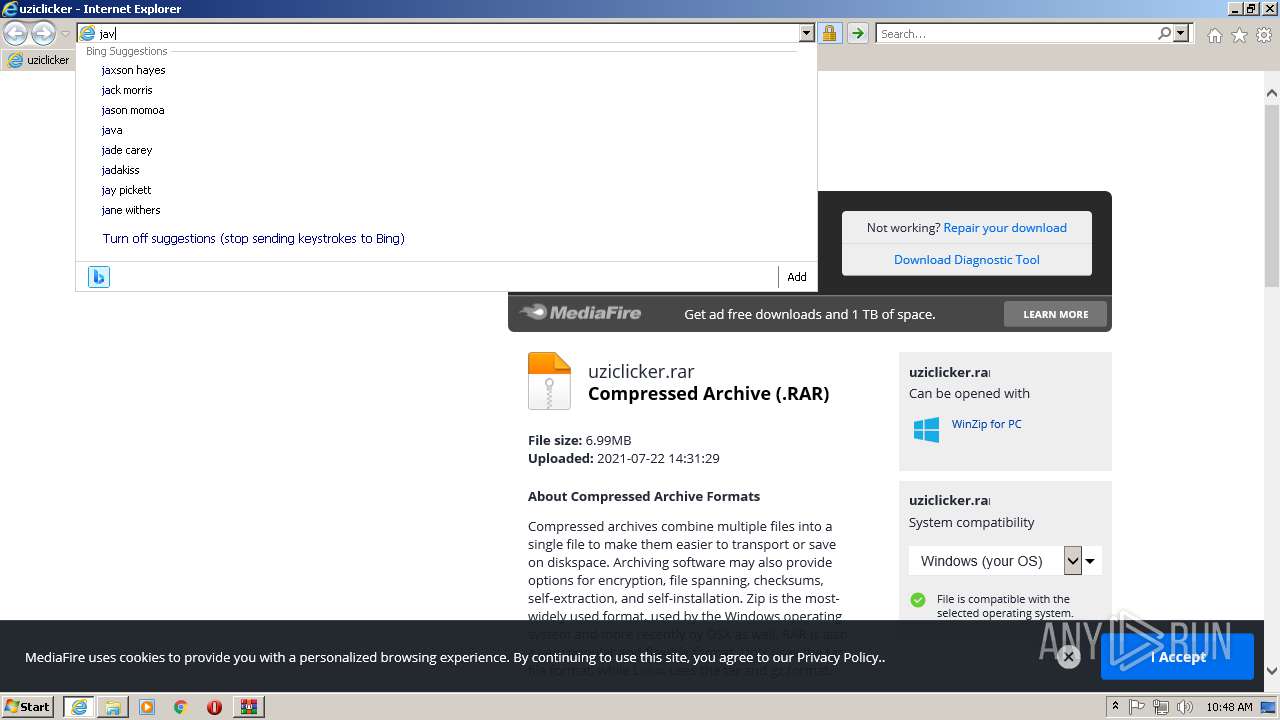Select suggestion 'jaxson hayes'
Viewport: 1280px width, 720px height.
click(133, 70)
